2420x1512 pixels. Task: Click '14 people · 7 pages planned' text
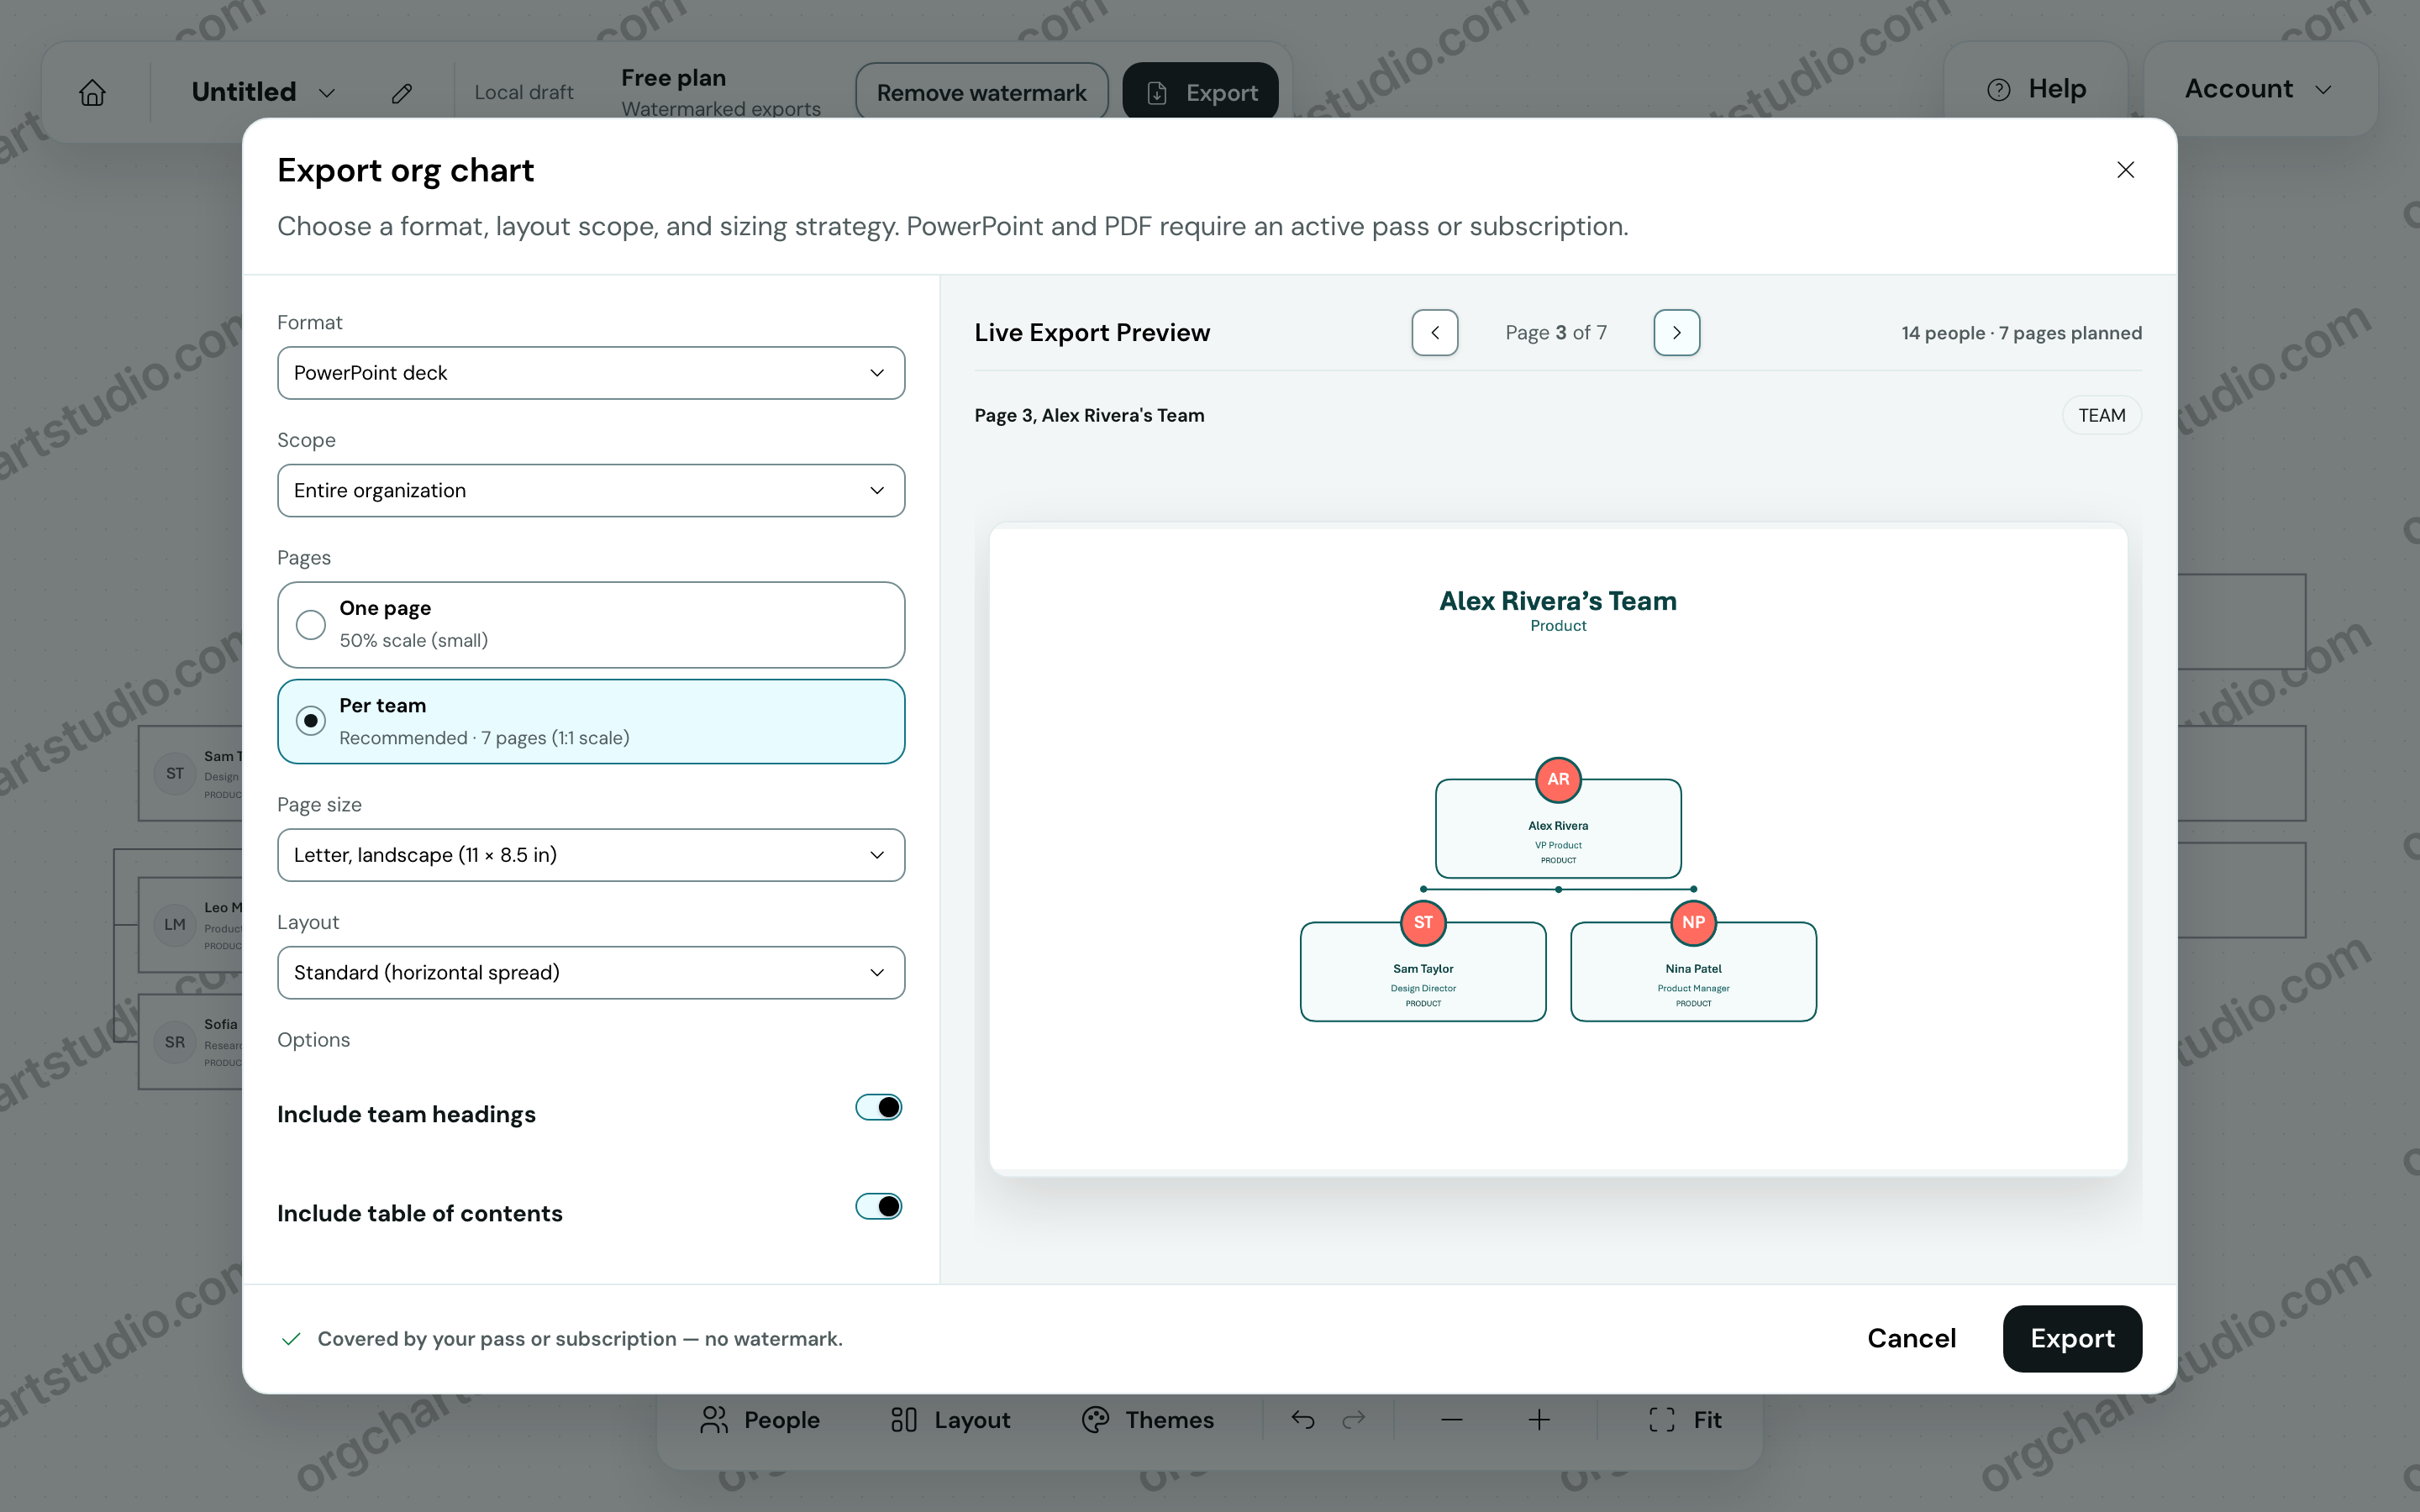[x=2021, y=333]
